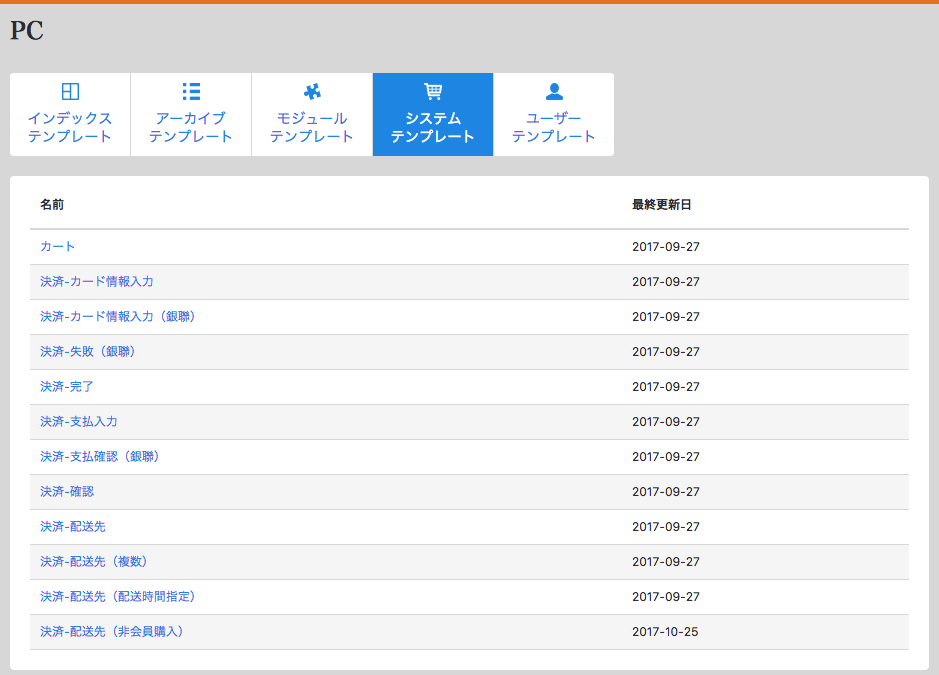Open the アーカイブテンプレート tab
939x675 pixels.
(x=191, y=127)
